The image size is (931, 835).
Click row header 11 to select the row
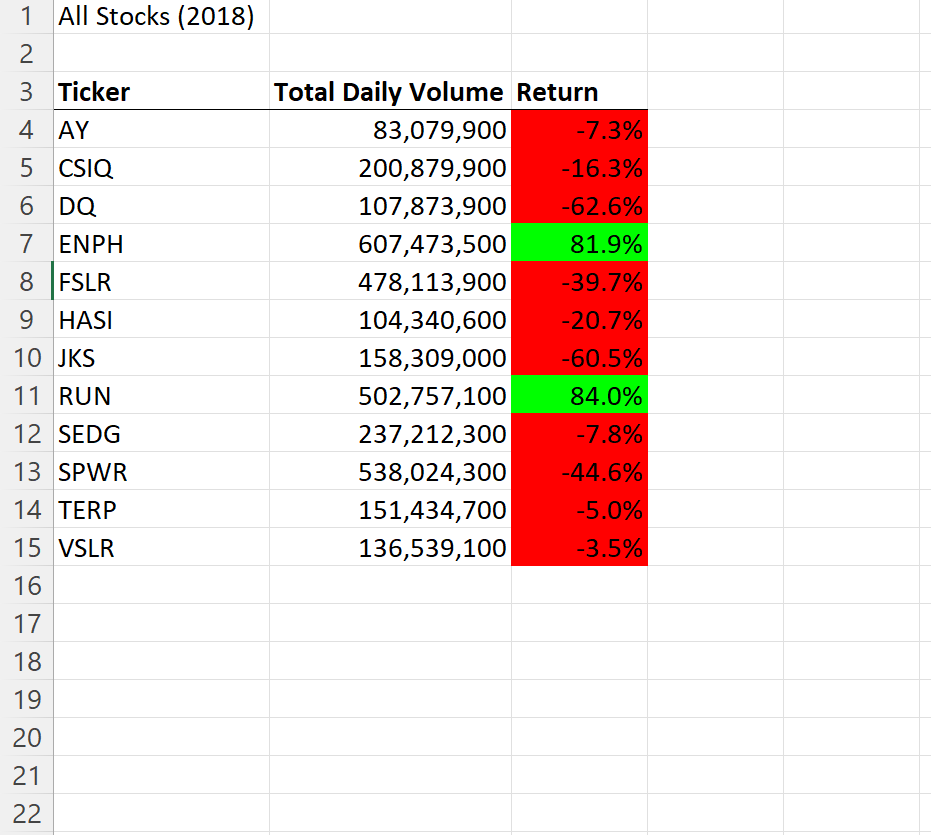pos(25,396)
